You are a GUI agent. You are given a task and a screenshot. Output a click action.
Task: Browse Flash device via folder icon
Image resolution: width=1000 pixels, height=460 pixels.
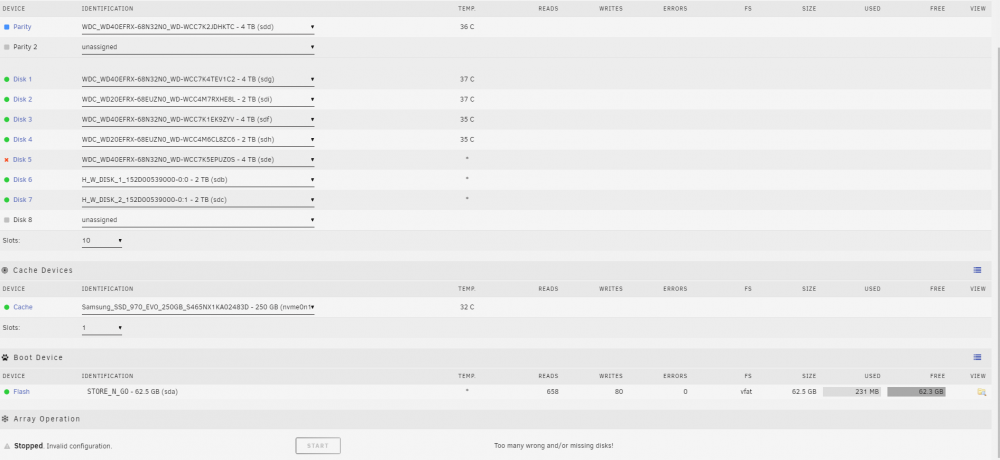click(x=982, y=392)
